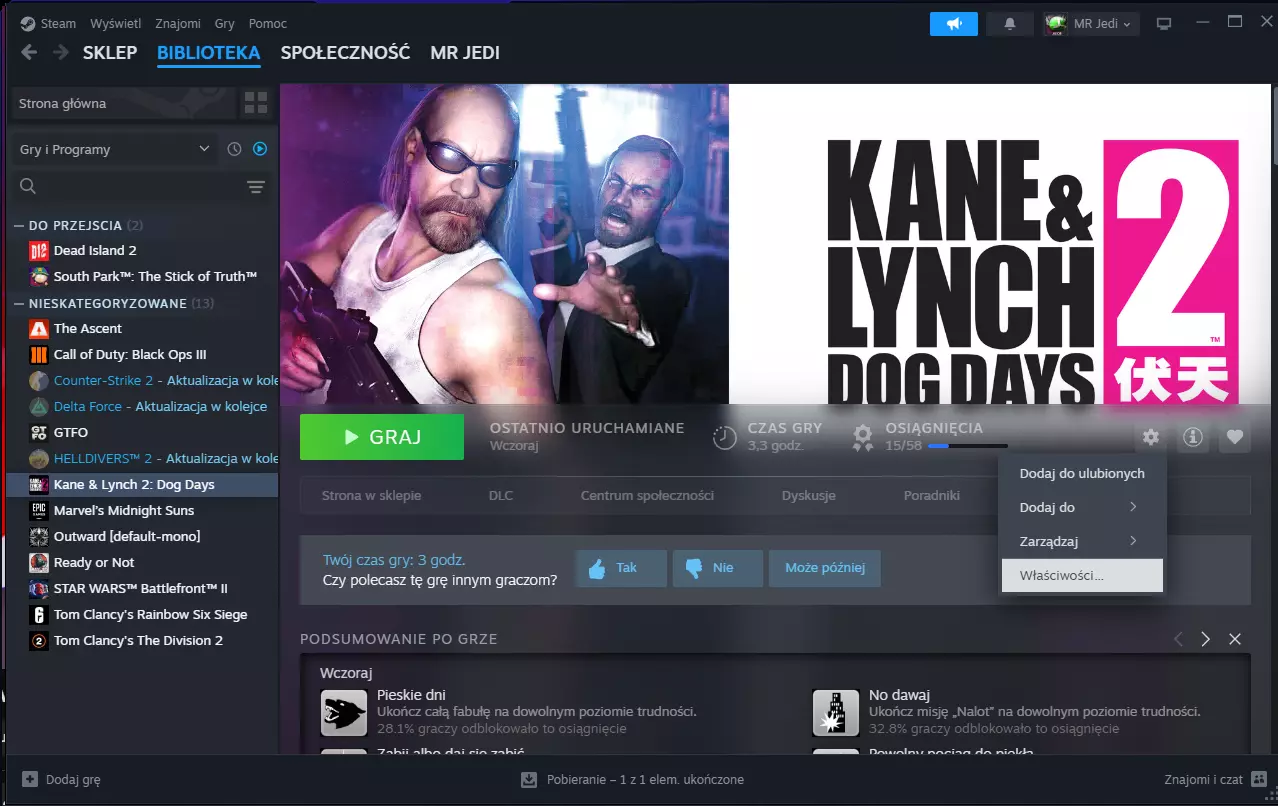Open the MR JEDI profile tab

[x=465, y=52]
